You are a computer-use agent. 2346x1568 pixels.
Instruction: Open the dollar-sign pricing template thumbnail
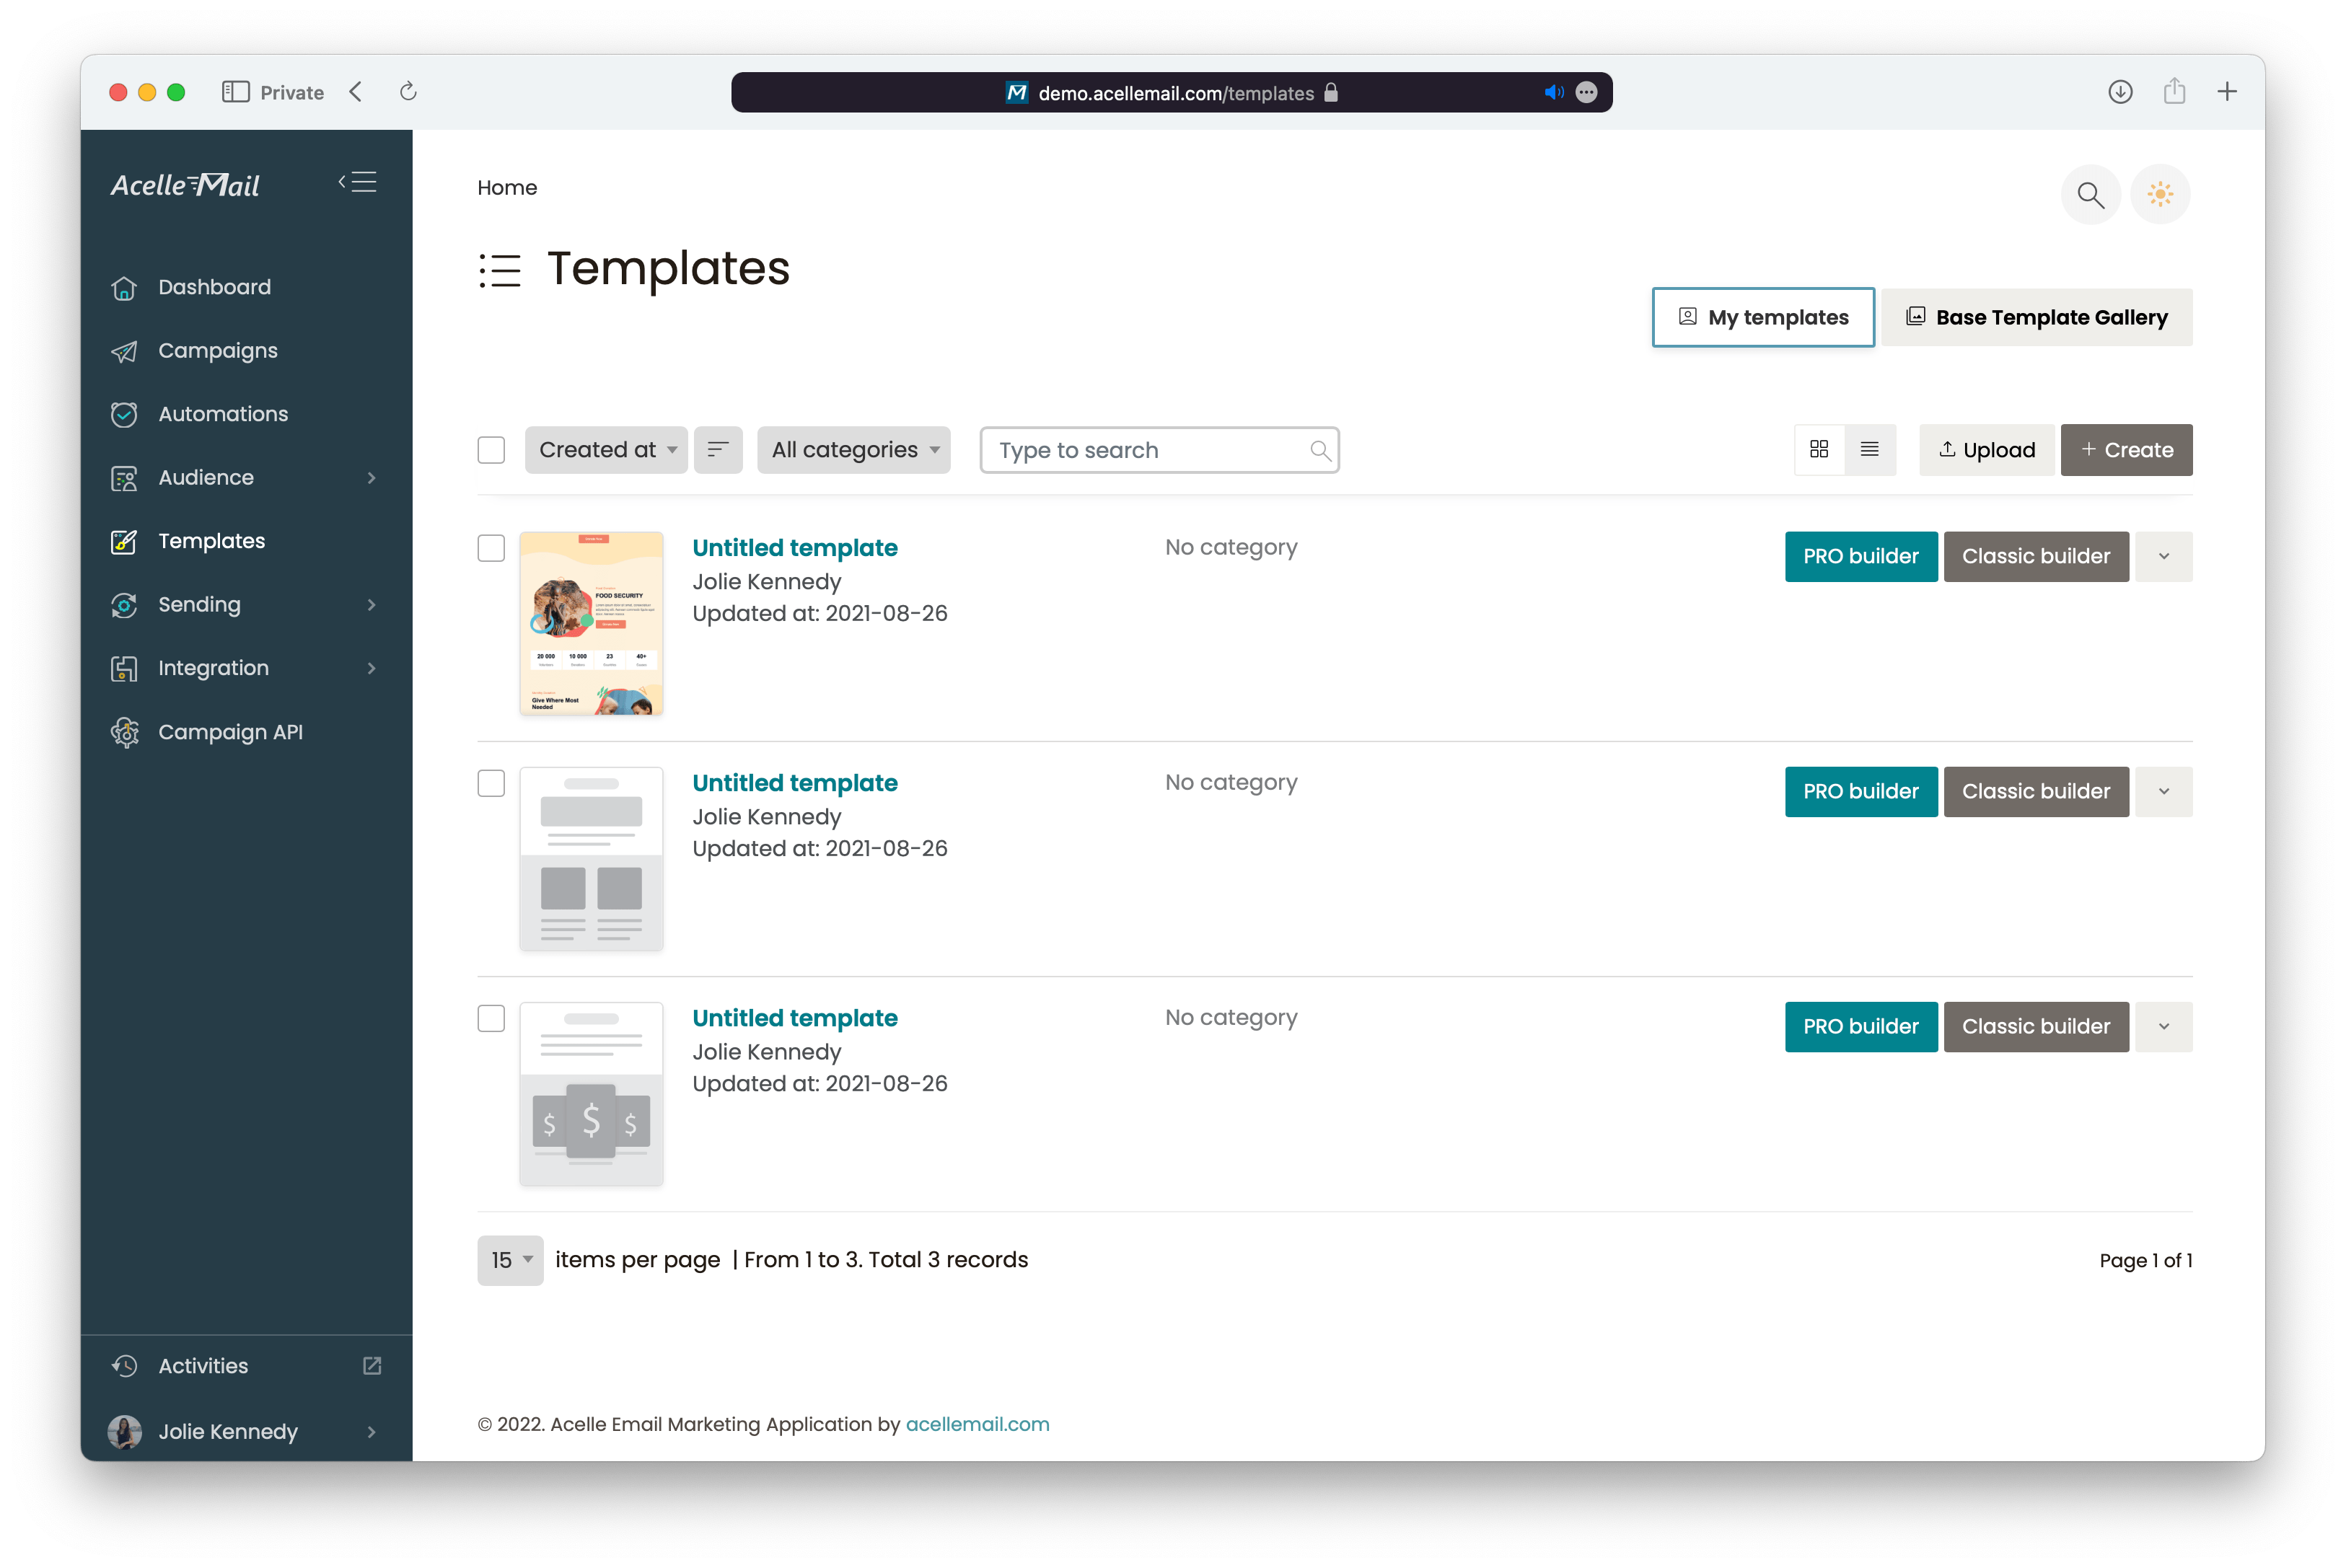591,1094
